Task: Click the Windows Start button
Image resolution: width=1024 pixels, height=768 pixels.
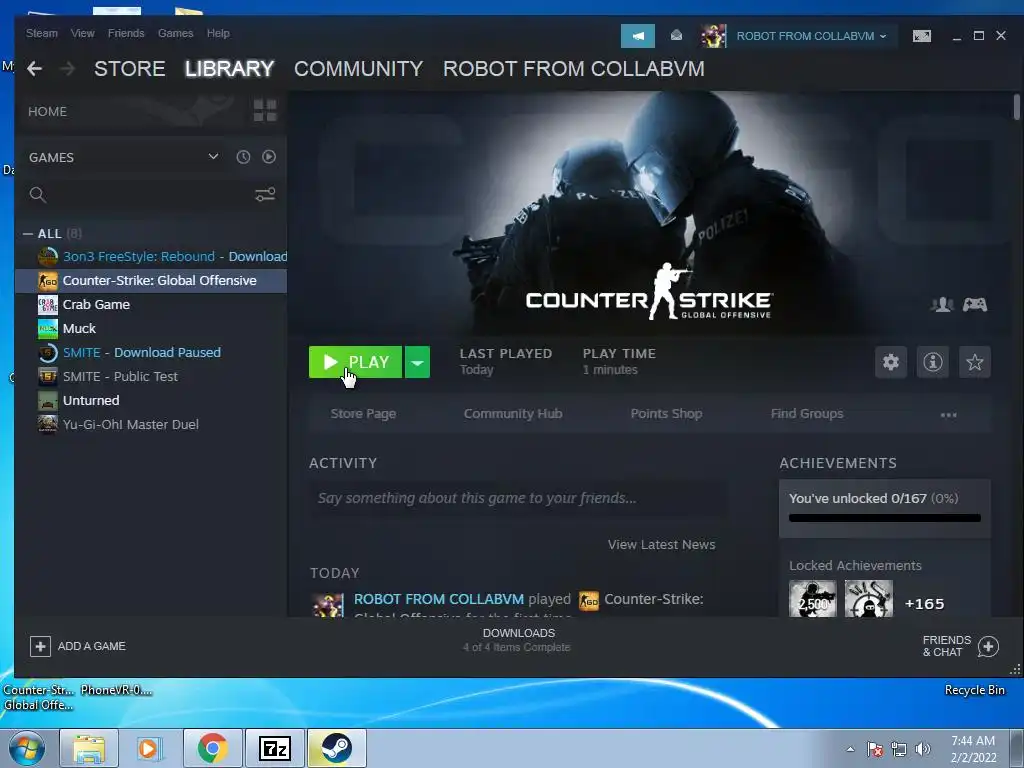Action: point(26,748)
